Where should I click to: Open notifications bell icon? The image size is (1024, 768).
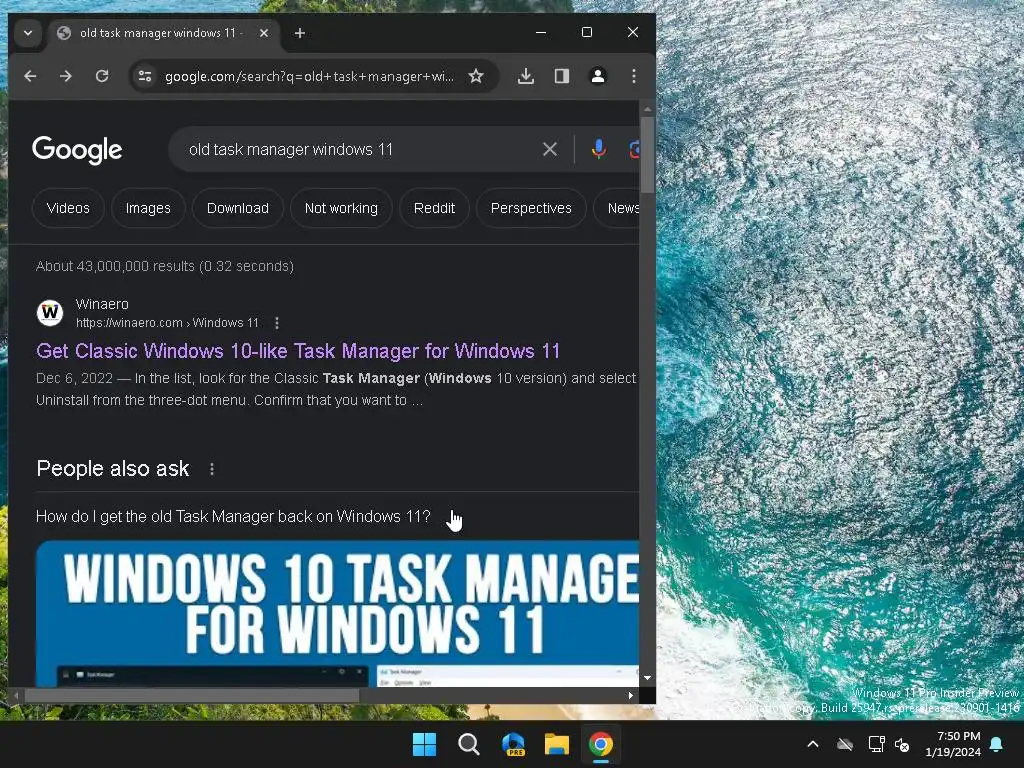click(x=997, y=744)
